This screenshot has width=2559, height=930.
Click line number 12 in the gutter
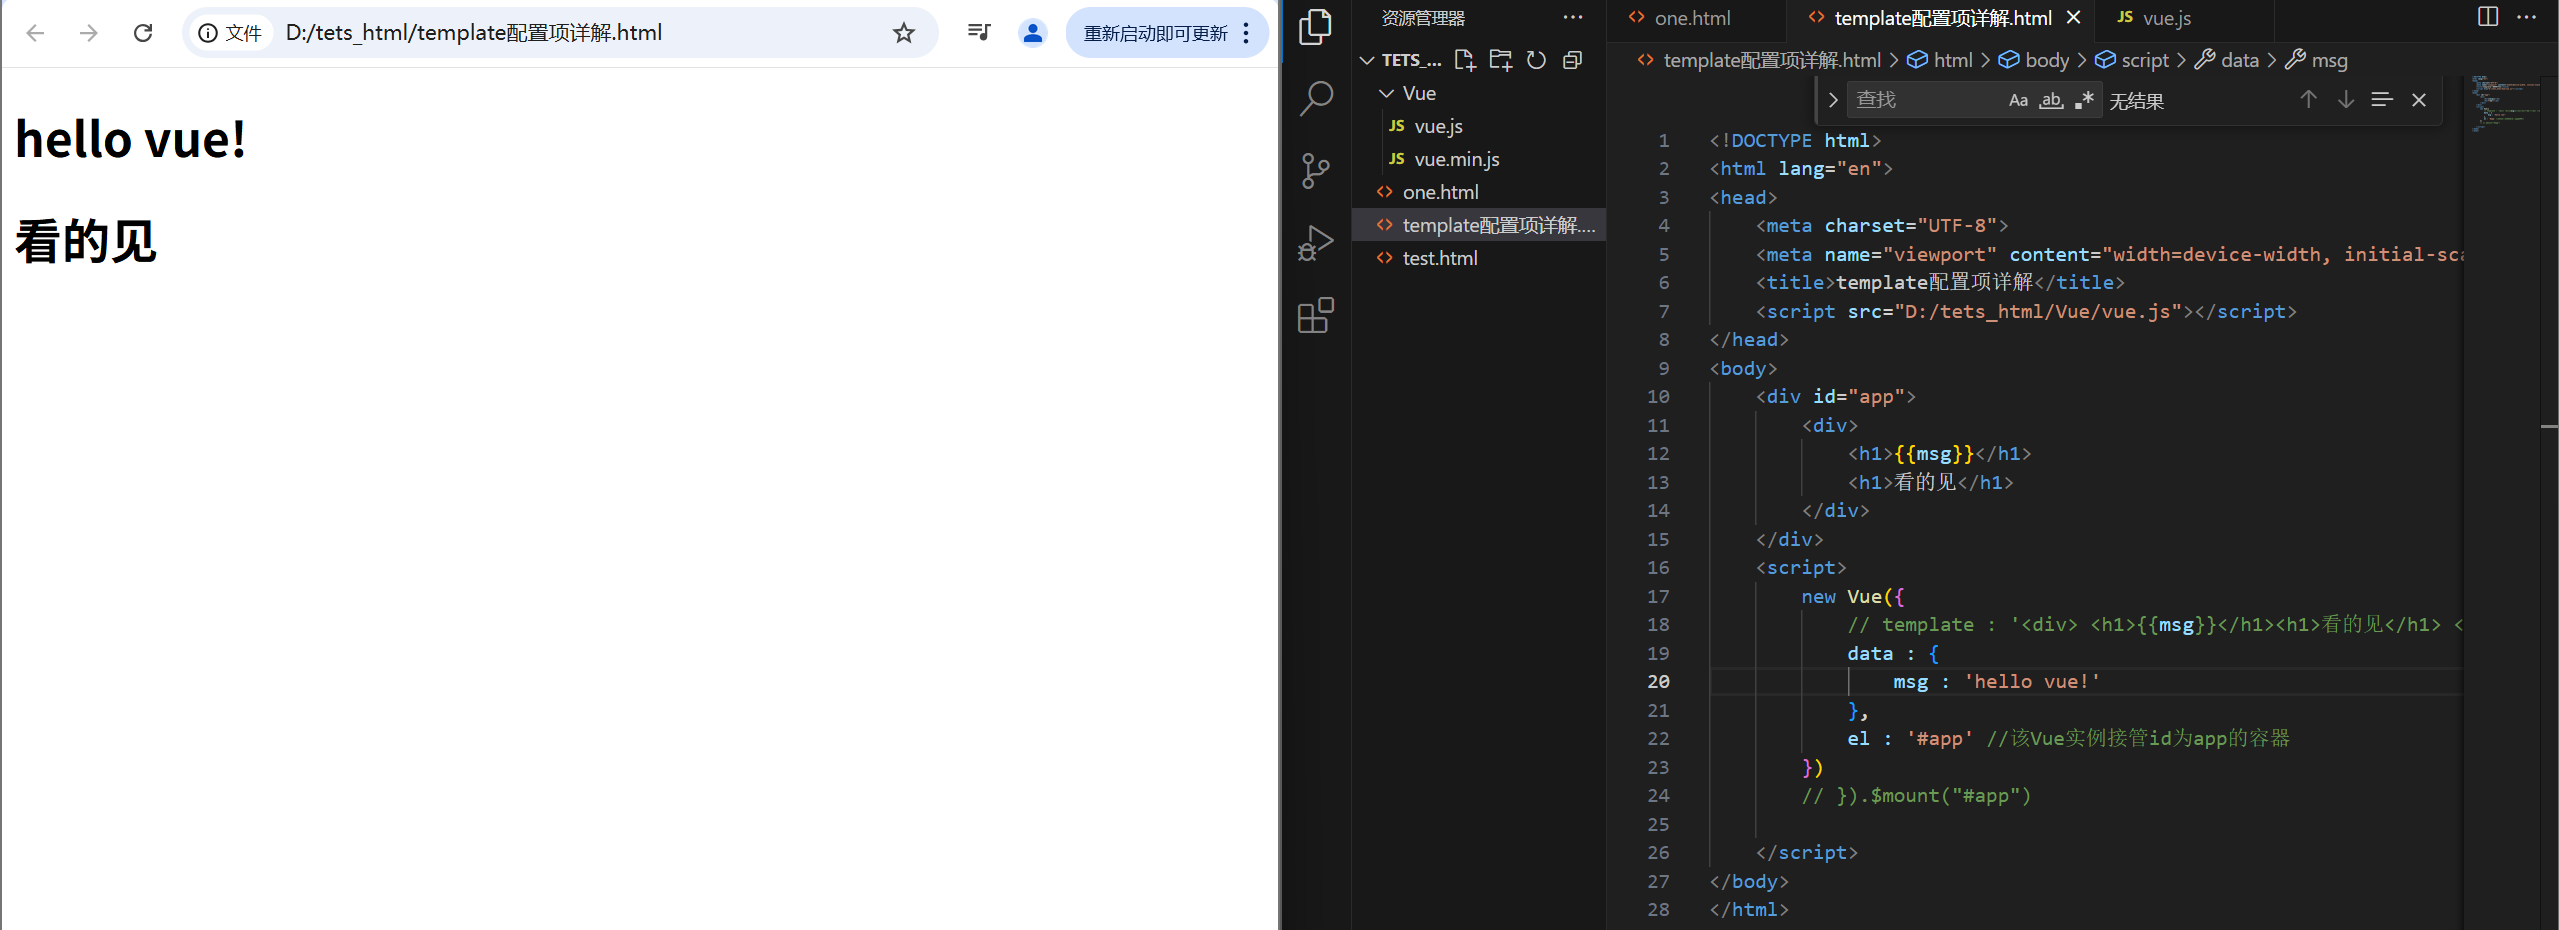1658,453
